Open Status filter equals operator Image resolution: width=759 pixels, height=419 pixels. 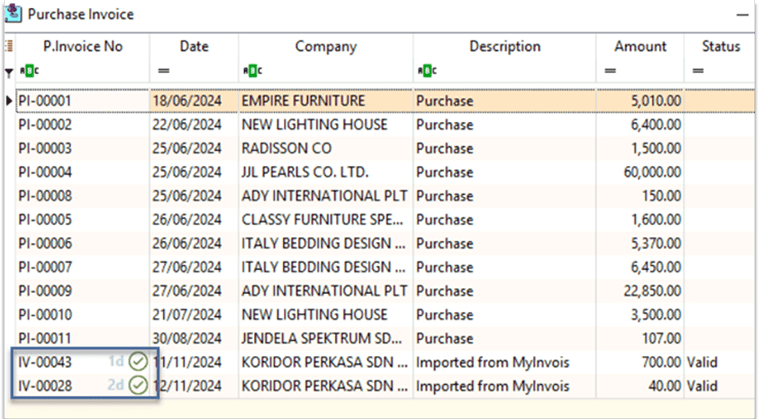tap(698, 71)
